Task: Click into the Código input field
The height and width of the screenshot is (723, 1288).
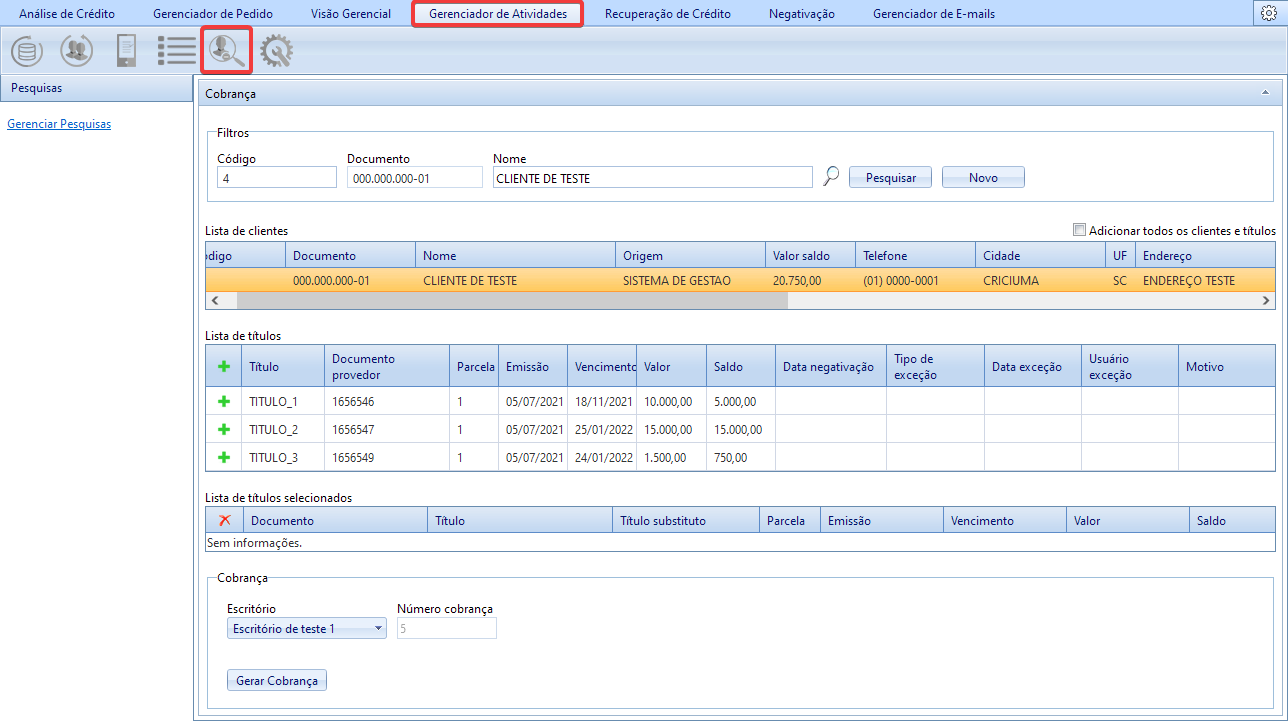Action: coord(277,177)
